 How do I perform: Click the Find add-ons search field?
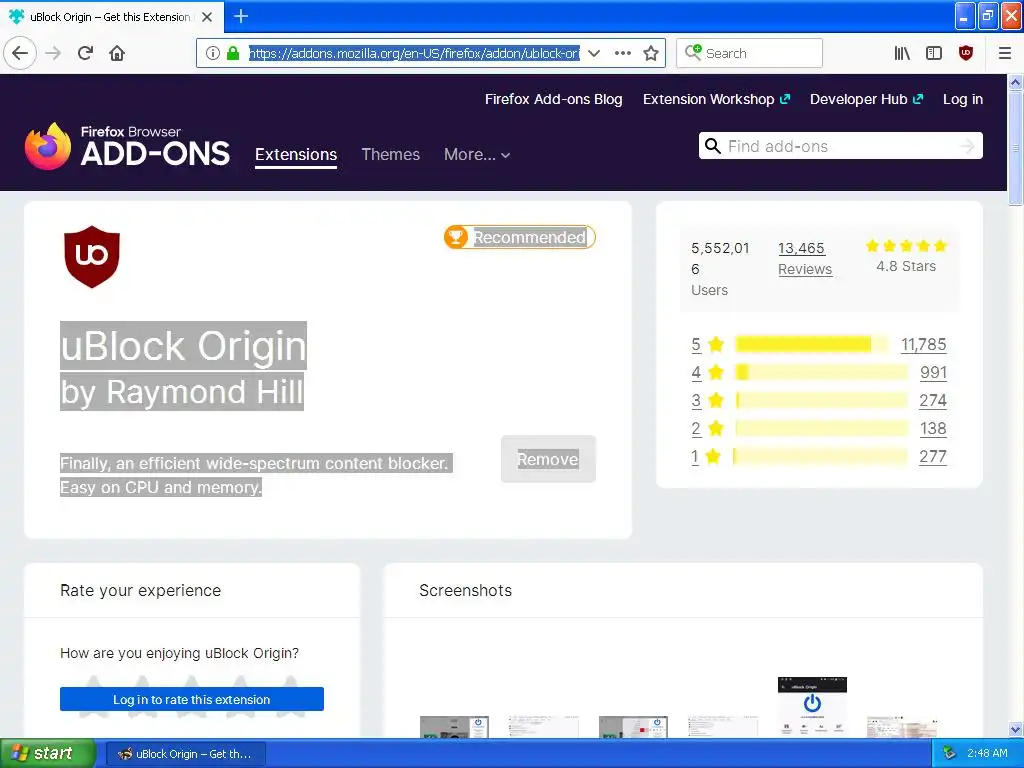tap(840, 146)
